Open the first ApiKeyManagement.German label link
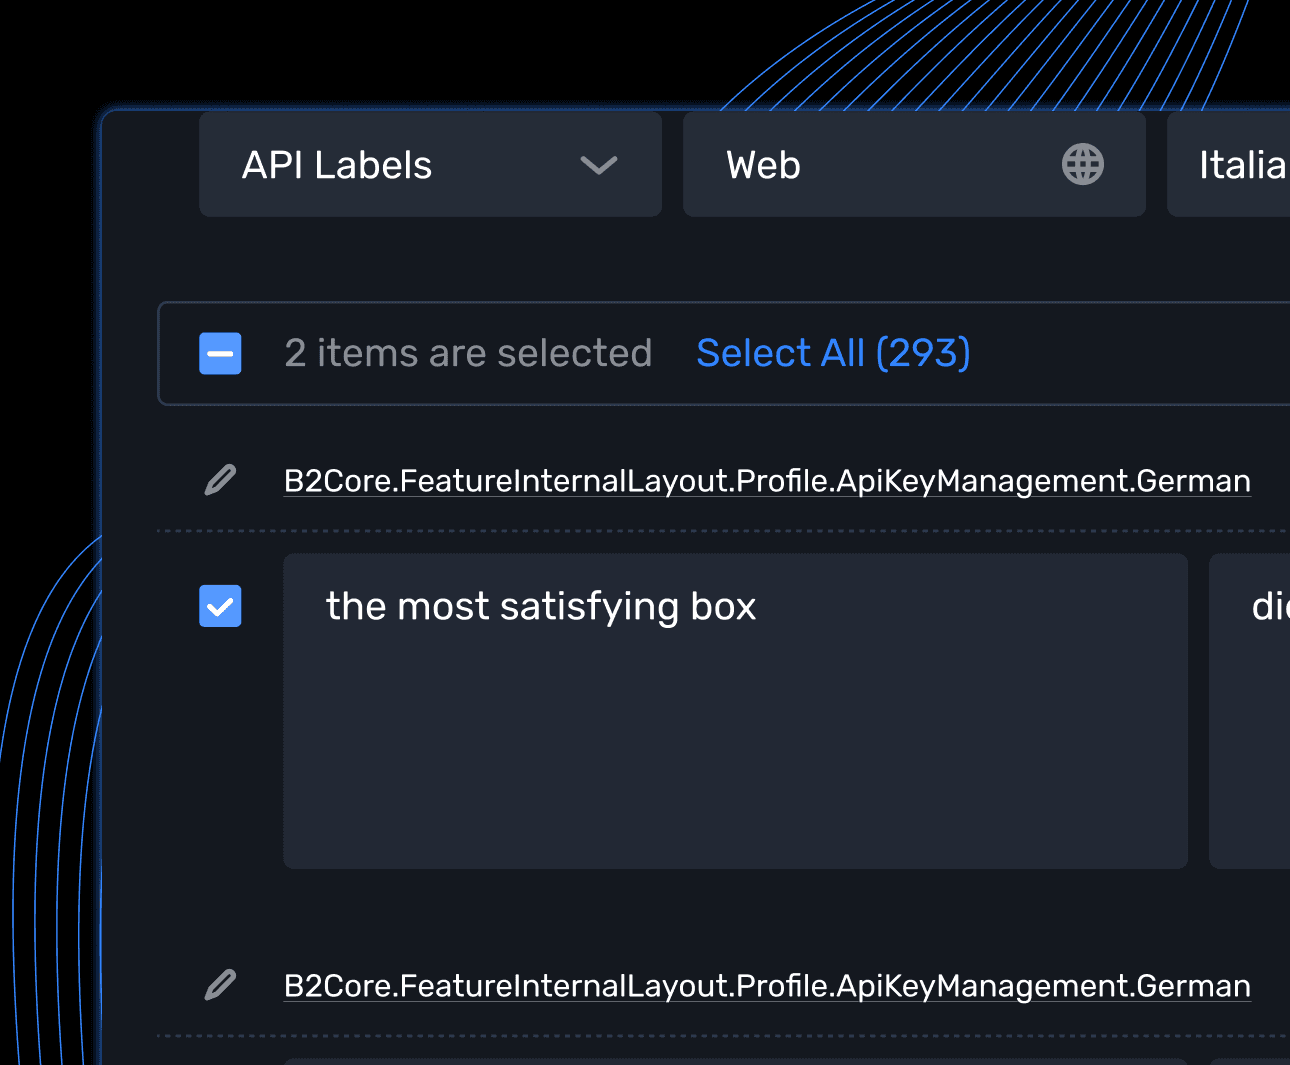This screenshot has width=1290, height=1065. click(767, 480)
